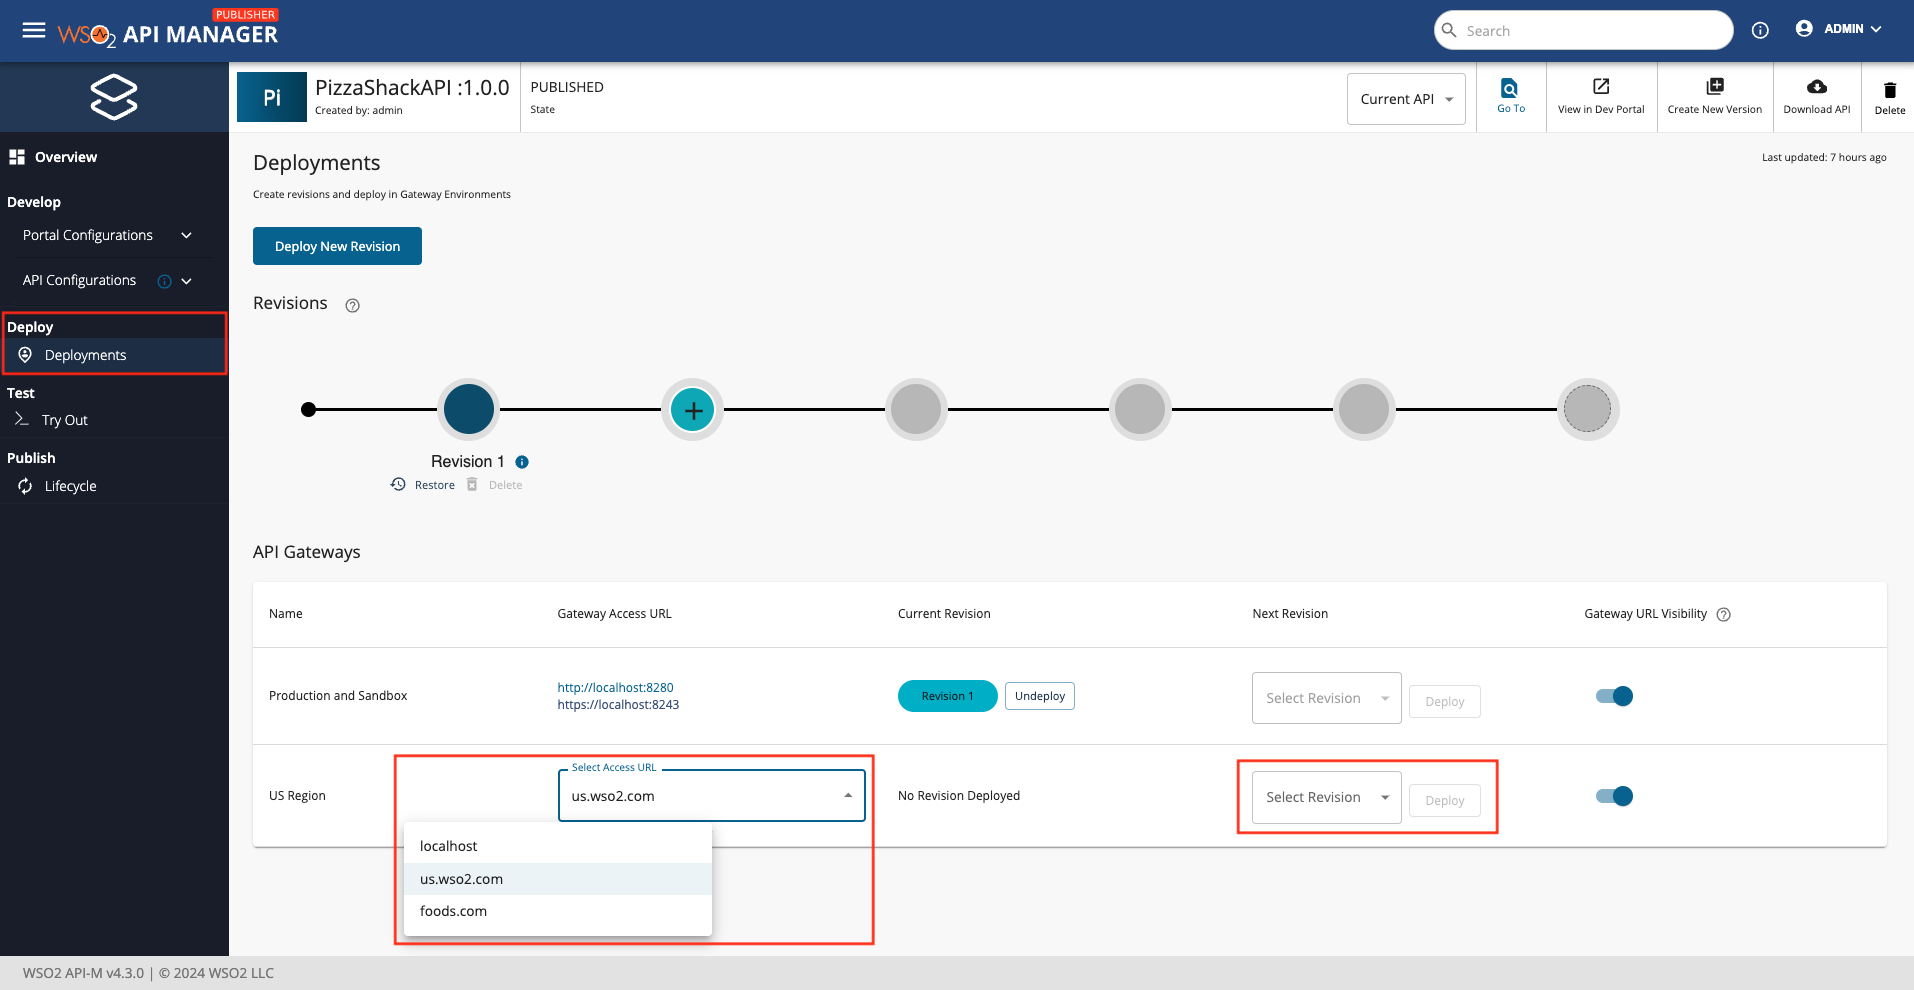
Task: Expand the API Configurations section
Action: click(x=186, y=281)
